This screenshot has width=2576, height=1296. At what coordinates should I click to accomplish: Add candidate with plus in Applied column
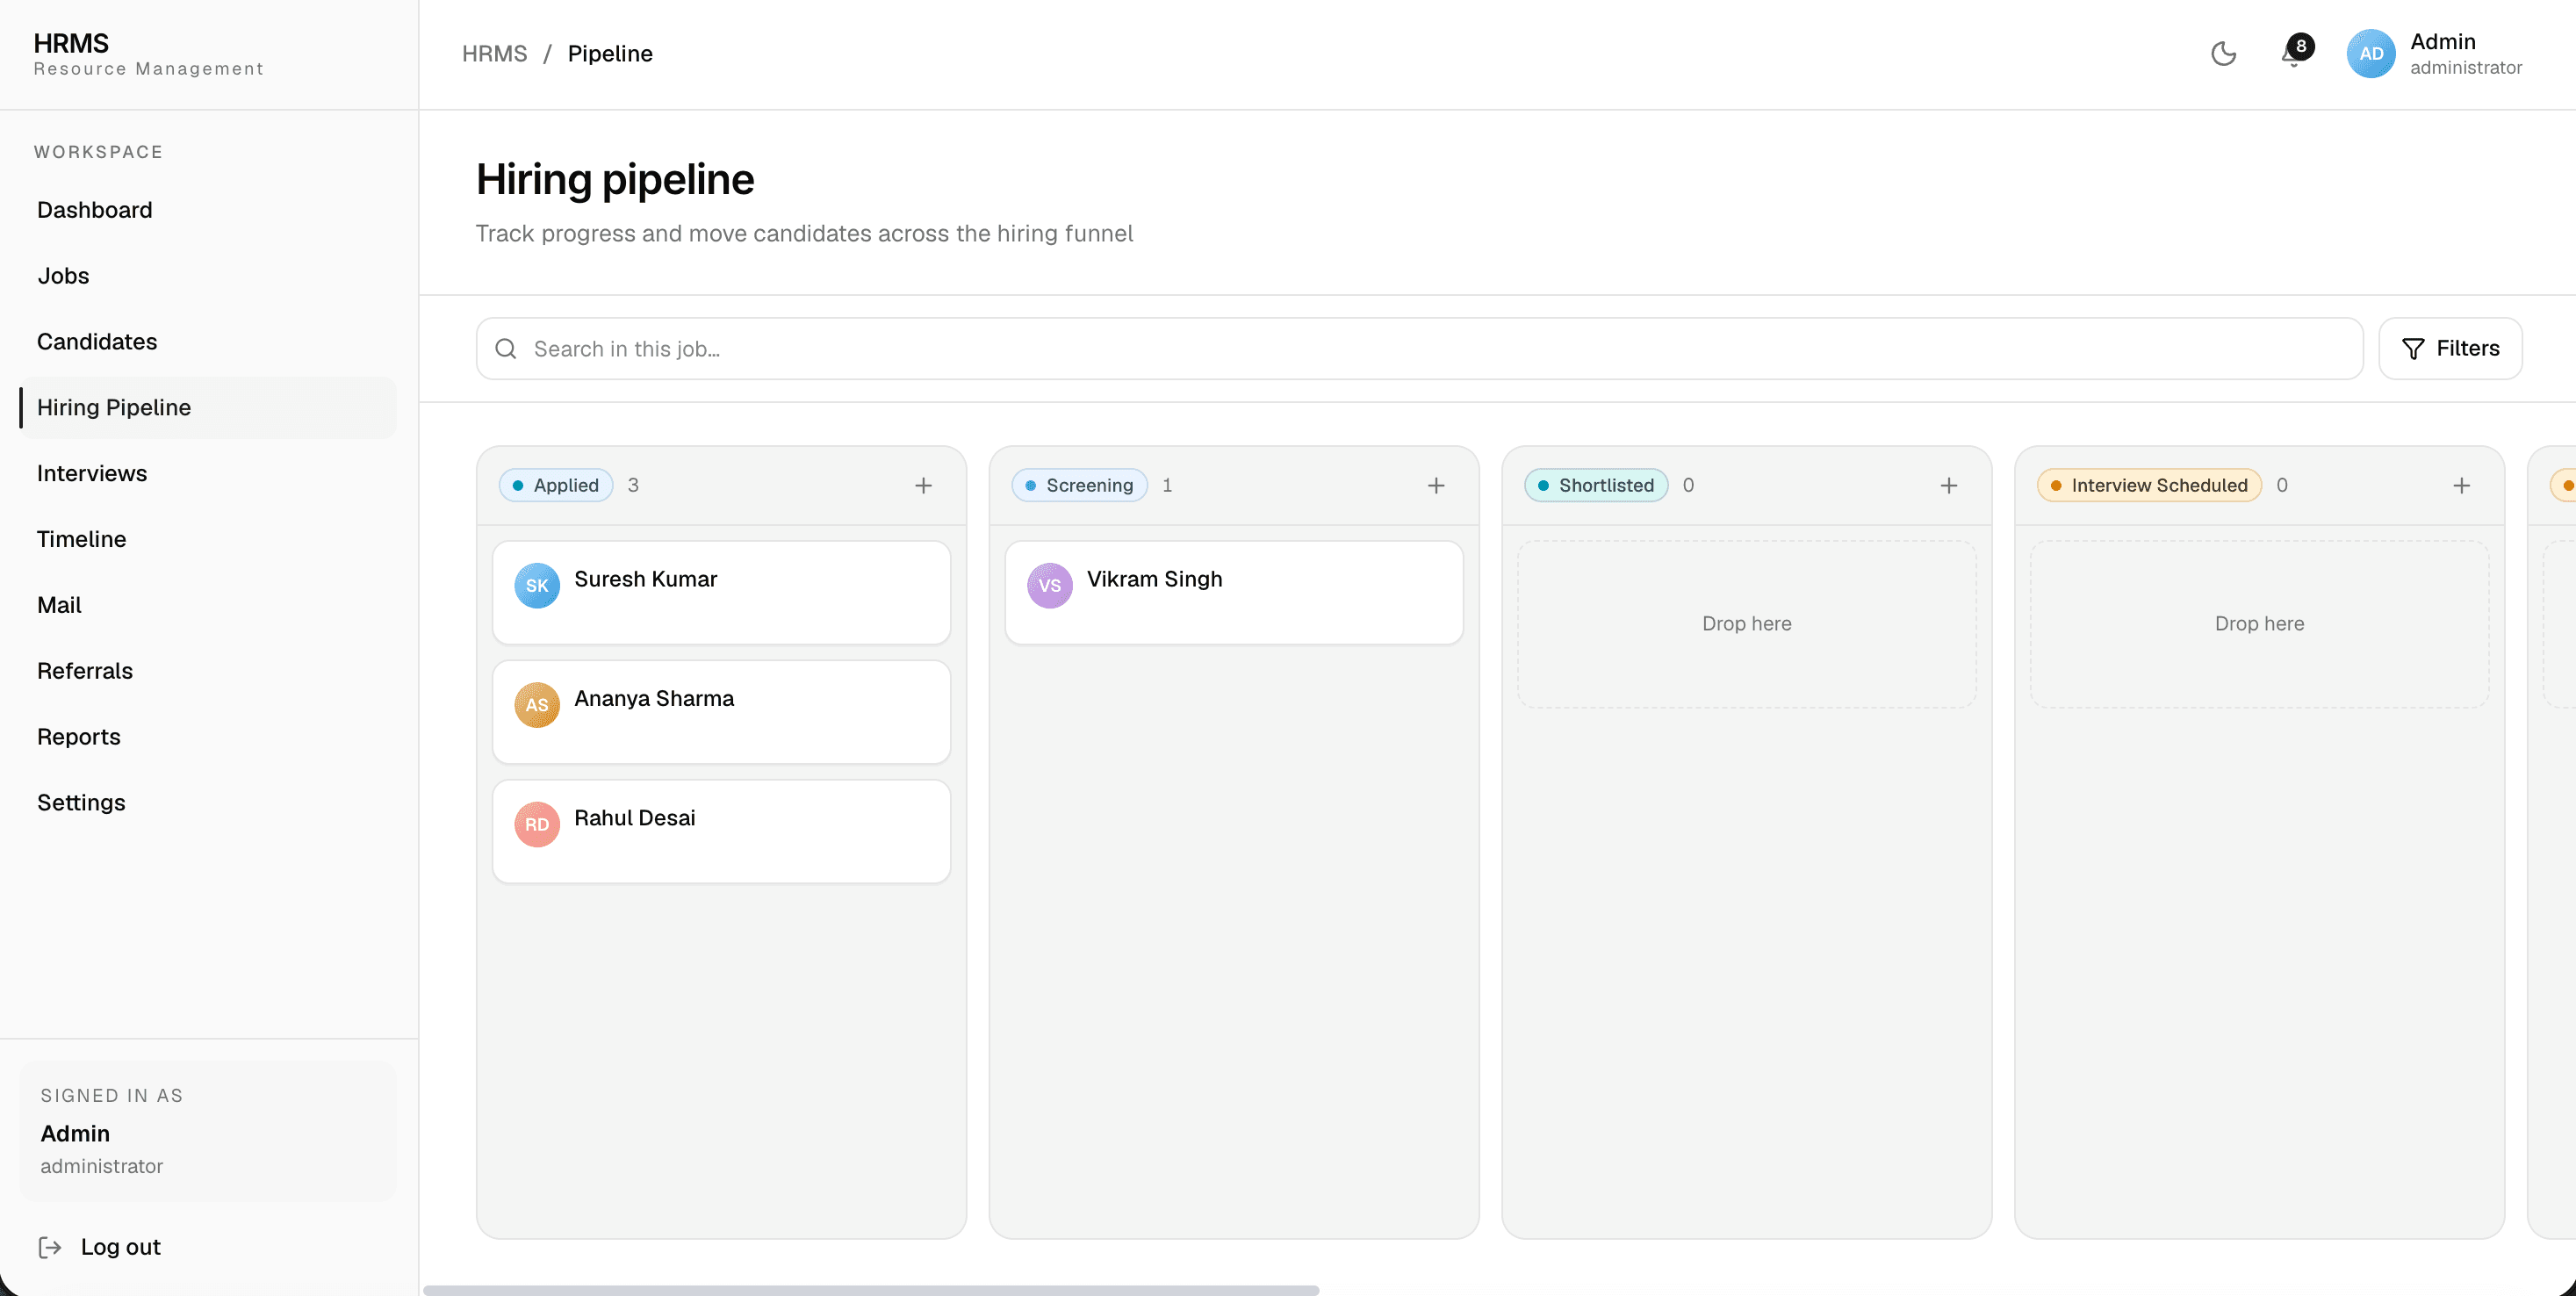[923, 486]
